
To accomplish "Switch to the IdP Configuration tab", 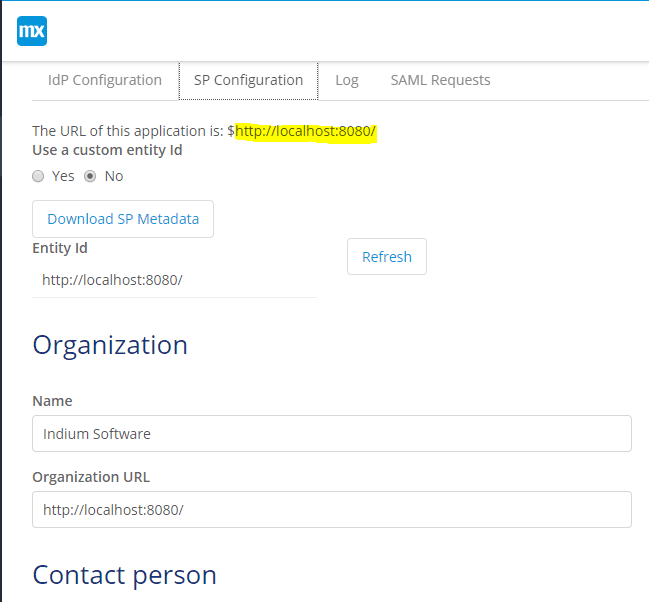I will tap(105, 80).
